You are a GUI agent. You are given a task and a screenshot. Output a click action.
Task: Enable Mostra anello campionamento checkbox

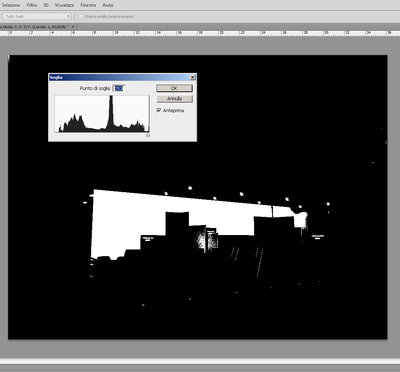pos(81,16)
